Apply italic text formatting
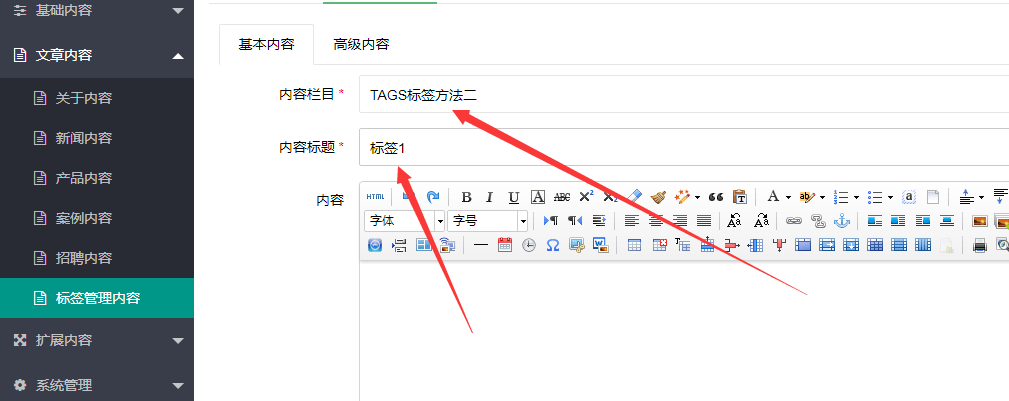Viewport: 1009px width, 401px height. click(x=489, y=197)
